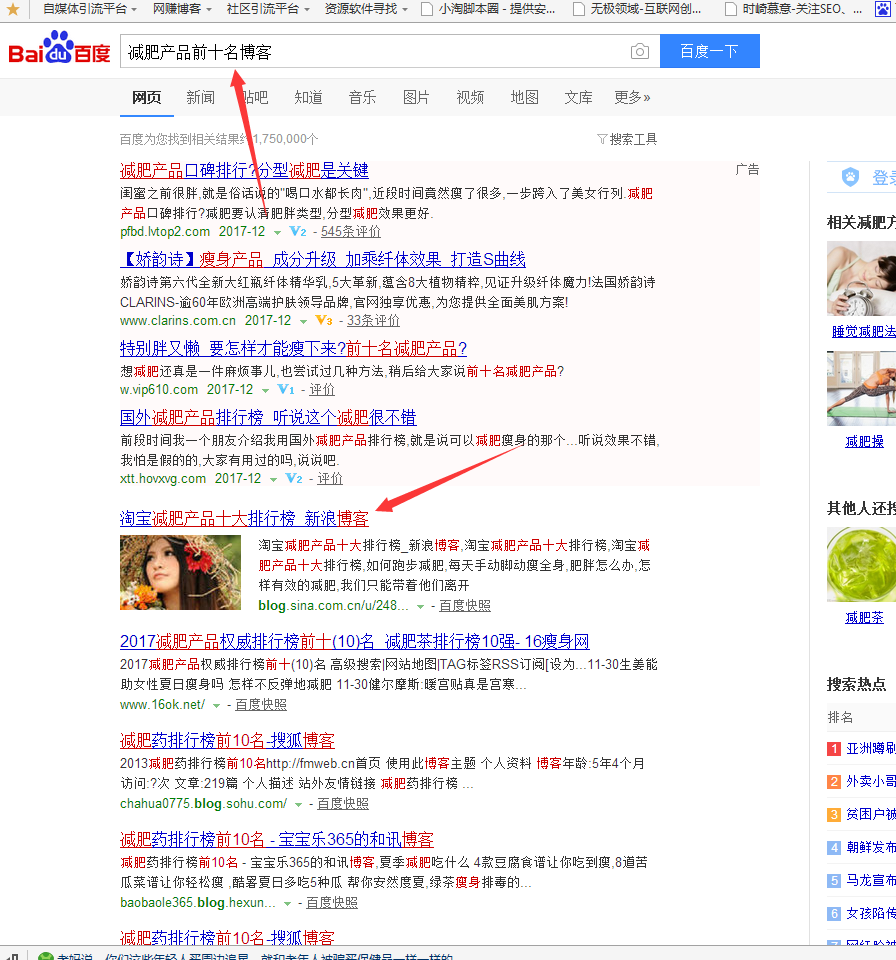The width and height of the screenshot is (896, 960).
Task: Click the yoga exercise thumbnail above 减肥操
Action: coord(861,389)
